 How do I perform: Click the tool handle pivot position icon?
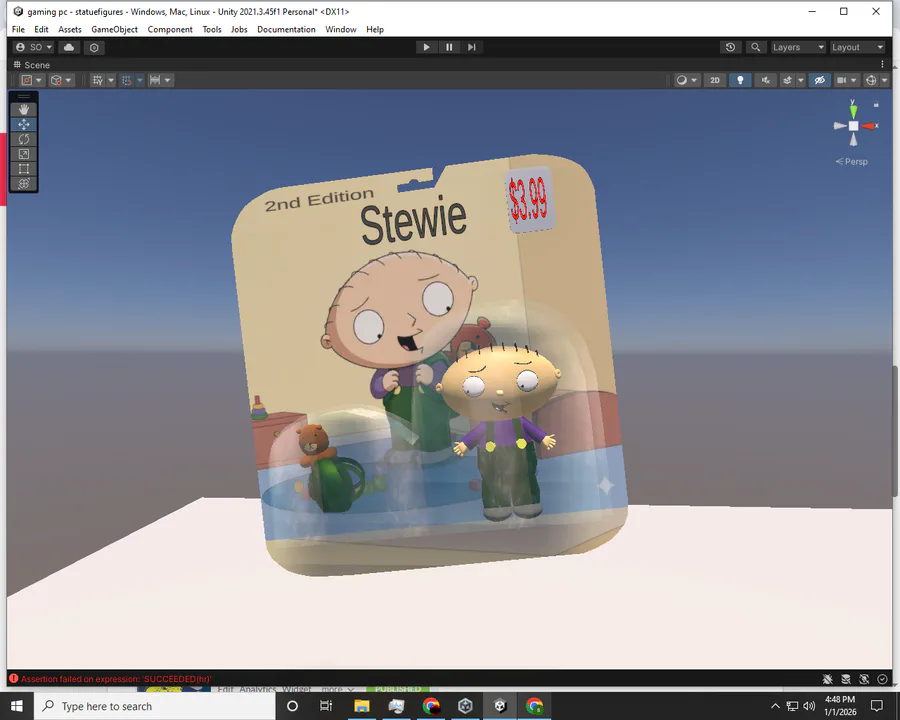(x=26, y=80)
